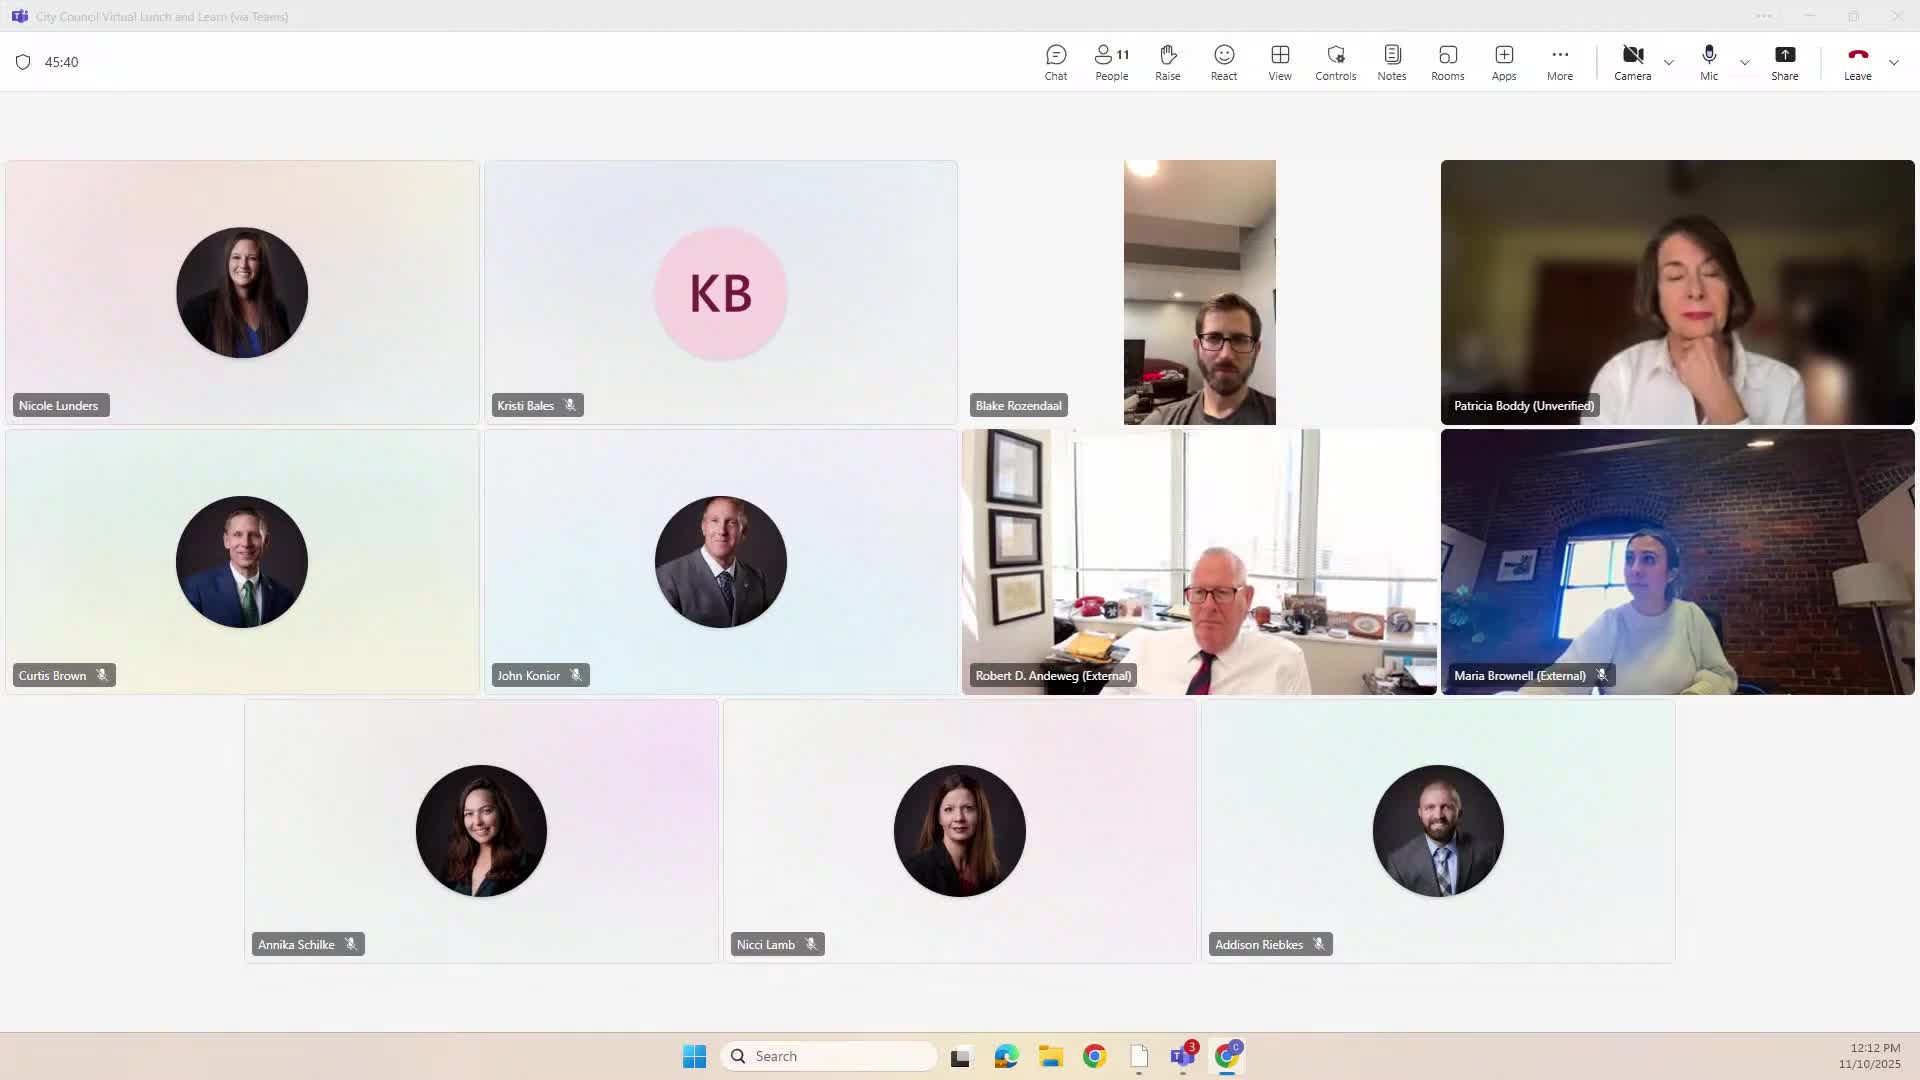Click the Share screen icon
Viewport: 1920px width, 1080px height.
tap(1784, 62)
